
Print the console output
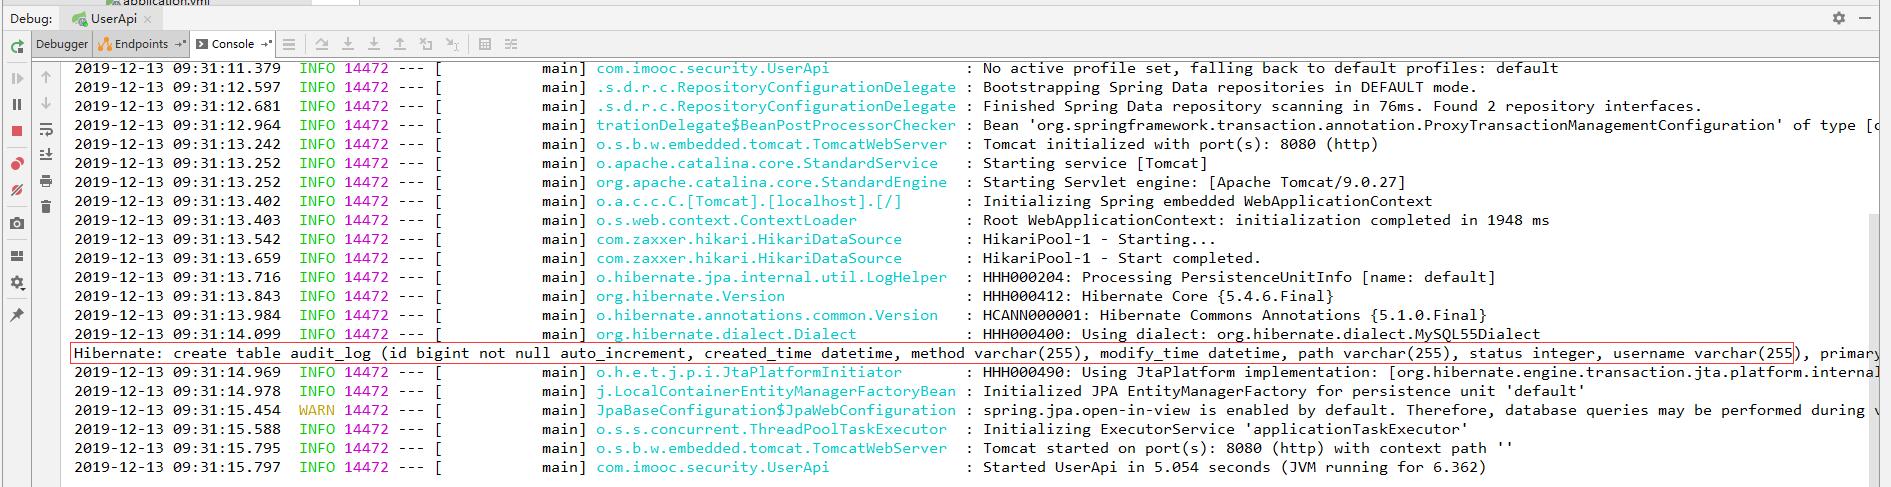pos(46,181)
